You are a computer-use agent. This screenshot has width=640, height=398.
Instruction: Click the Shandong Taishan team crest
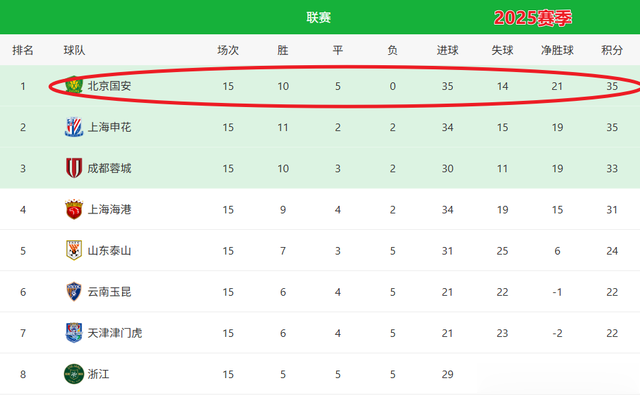(74, 250)
